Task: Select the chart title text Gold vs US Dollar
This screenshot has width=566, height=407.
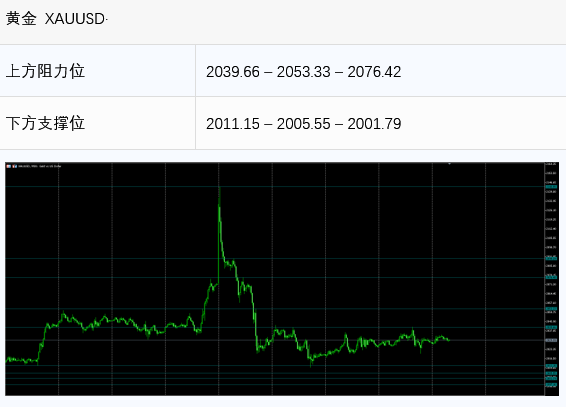Action: tap(50, 166)
